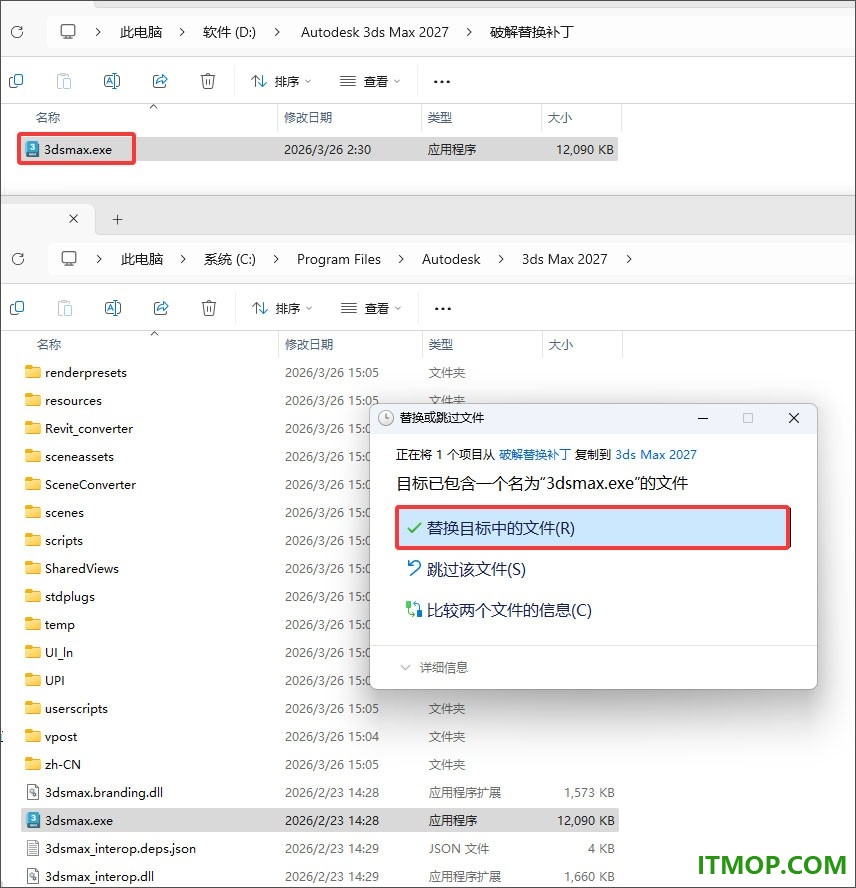The width and height of the screenshot is (856, 888).
Task: Go to Autodesk breadcrumb in bottom window
Action: (451, 259)
